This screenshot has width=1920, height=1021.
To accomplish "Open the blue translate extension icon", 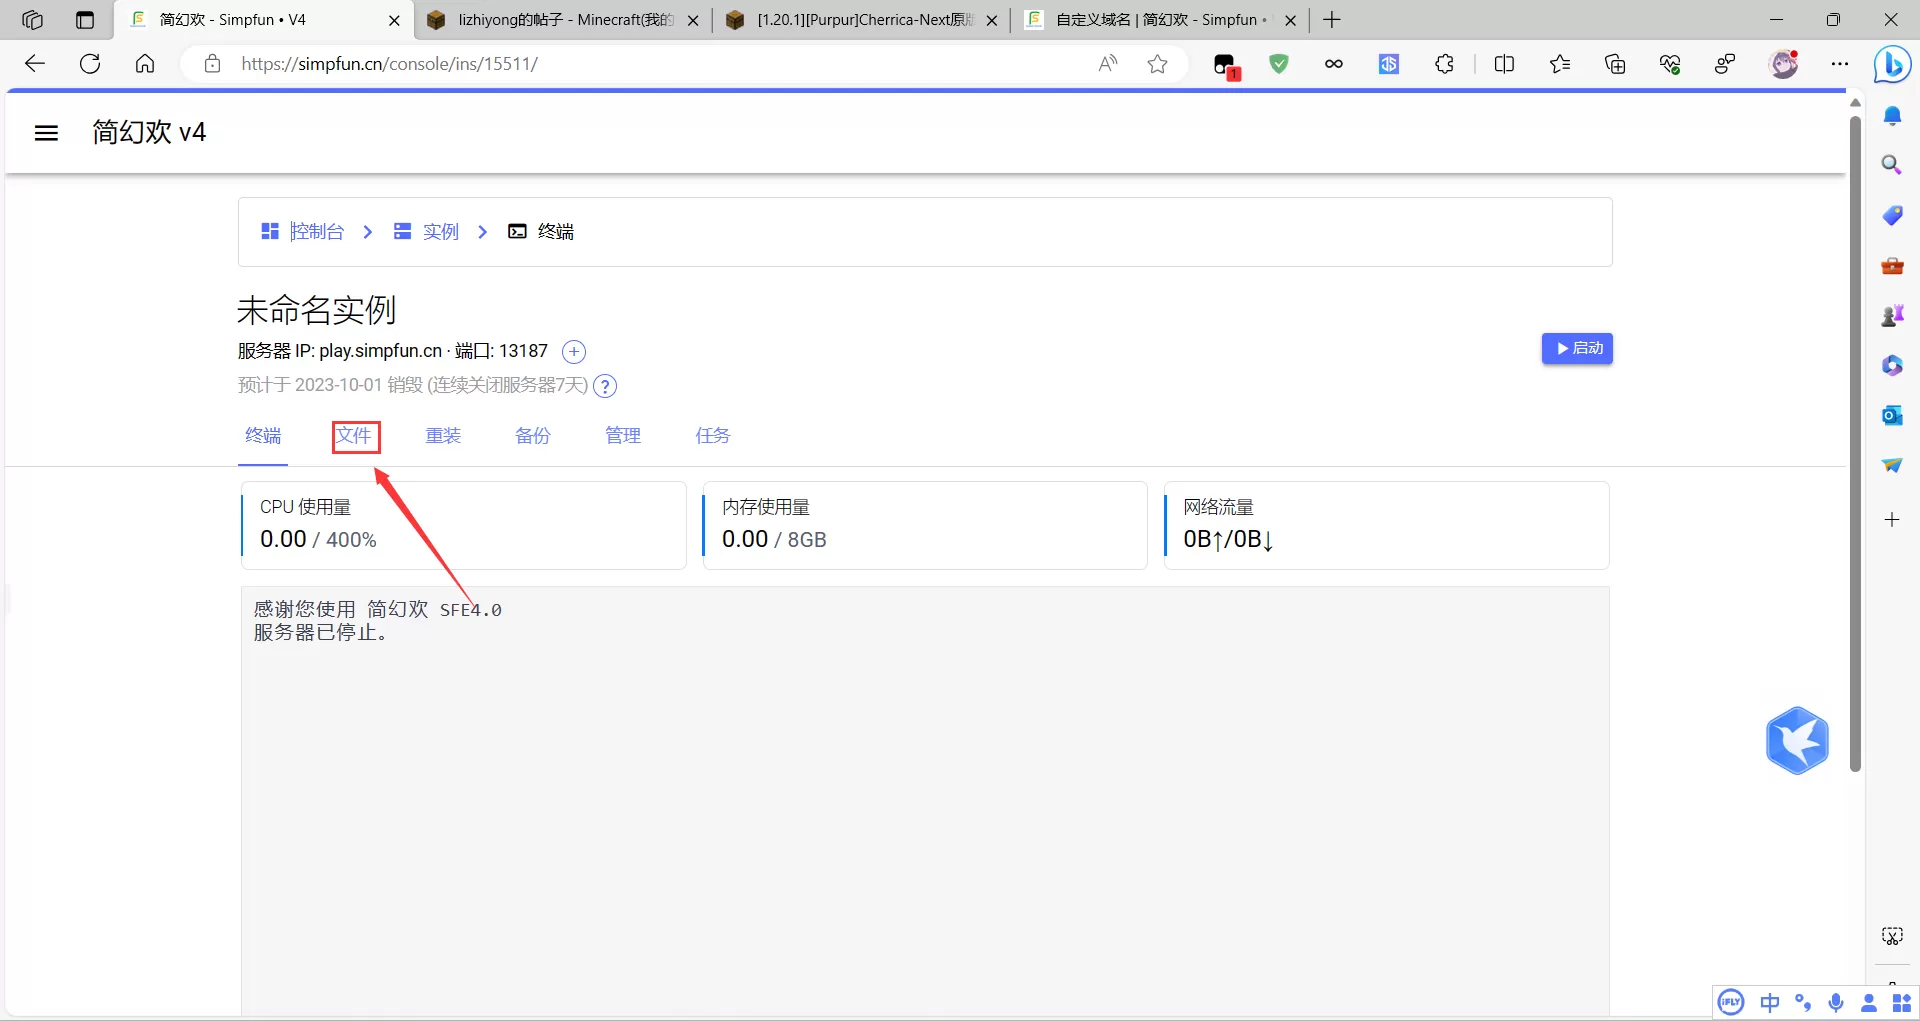I will [x=1389, y=64].
